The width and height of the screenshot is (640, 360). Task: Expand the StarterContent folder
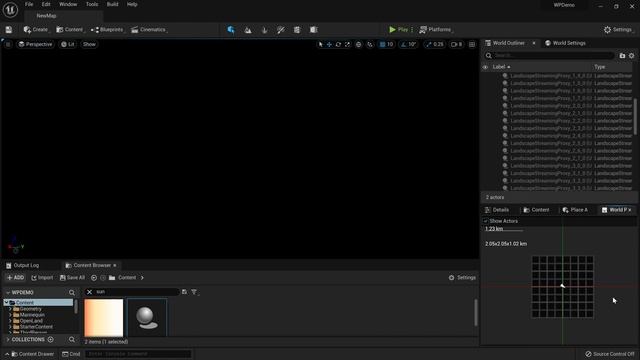tap(10, 327)
